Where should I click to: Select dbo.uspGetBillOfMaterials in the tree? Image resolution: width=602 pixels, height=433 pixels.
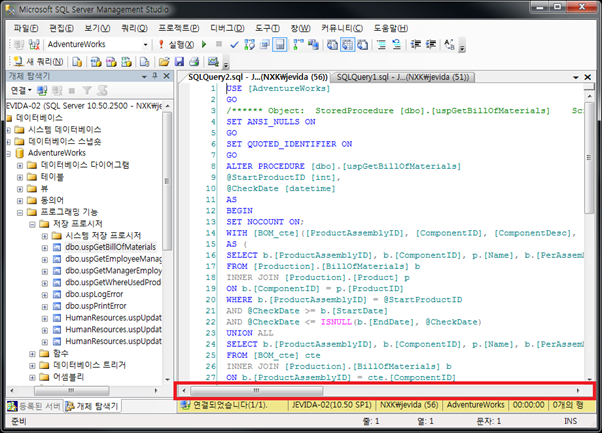(x=111, y=247)
